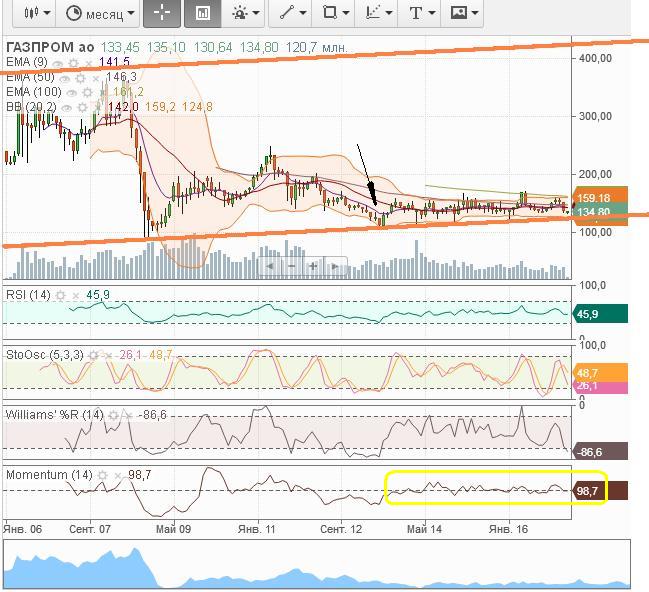Click the Май 14 time axis label

tap(424, 529)
